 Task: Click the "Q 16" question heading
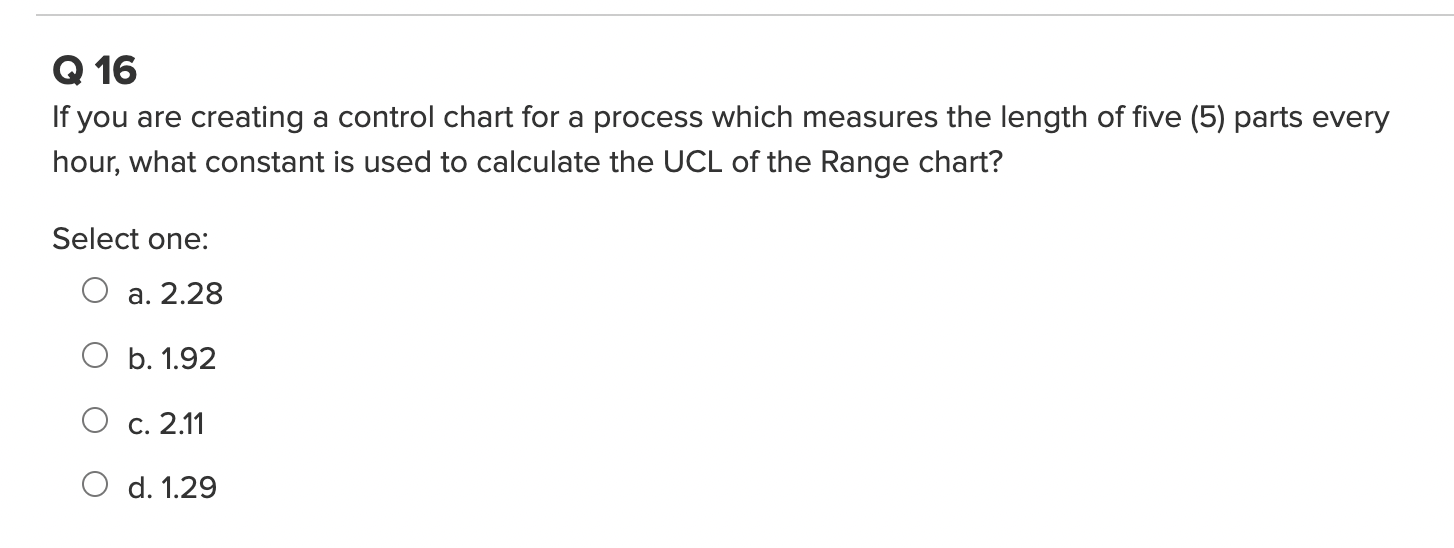pos(95,71)
